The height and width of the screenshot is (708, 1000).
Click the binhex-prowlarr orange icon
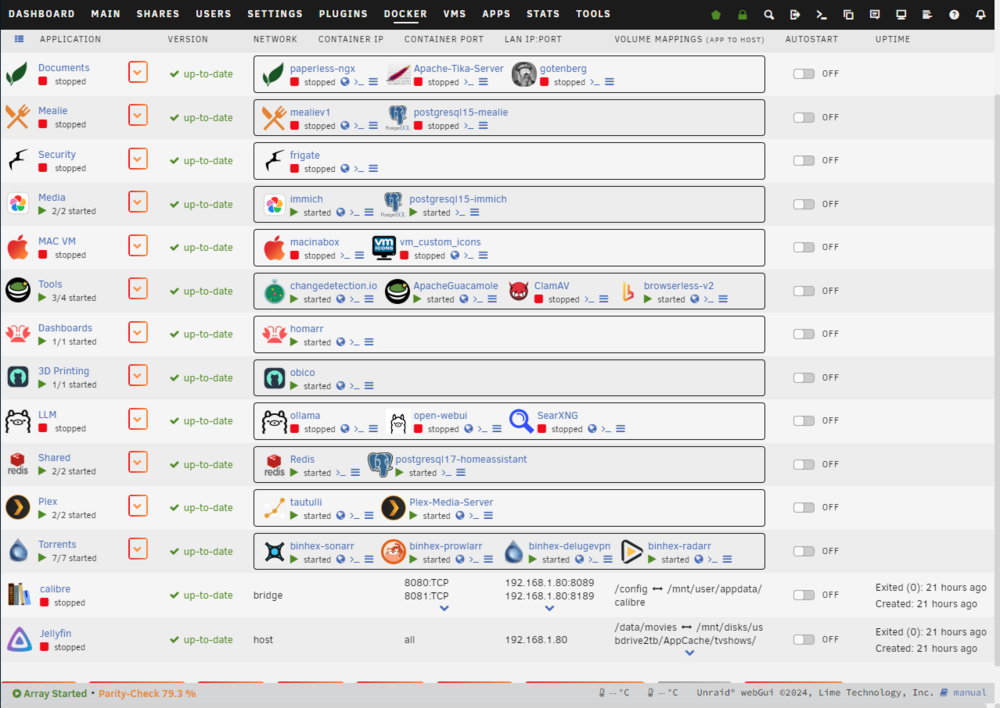tap(393, 552)
